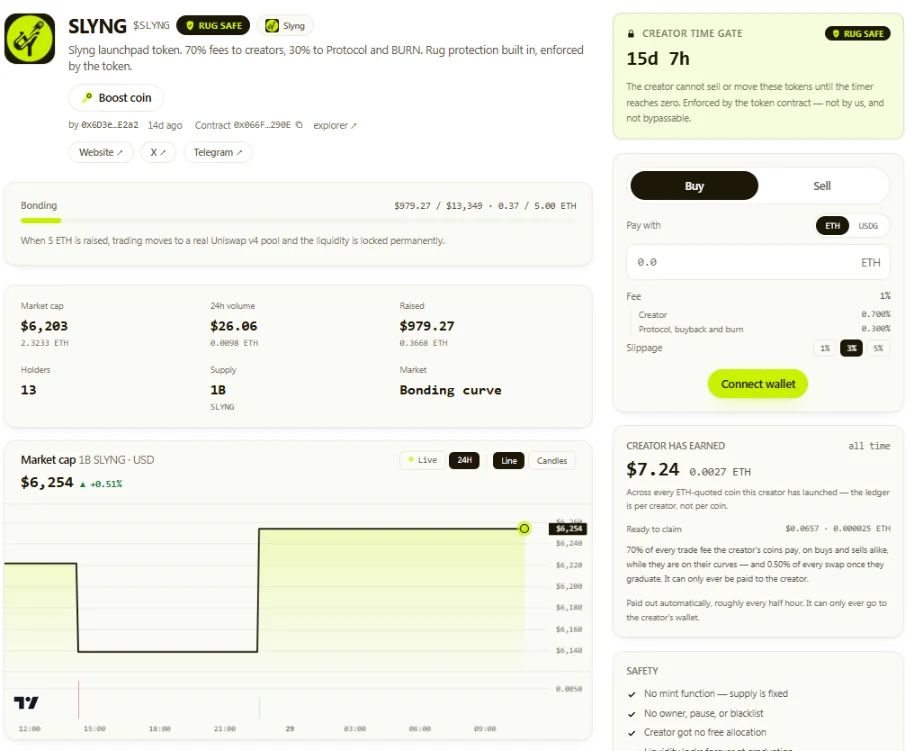Click the 'Creator got no free allocation' checkmark
This screenshot has width=914, height=751.
632,733
